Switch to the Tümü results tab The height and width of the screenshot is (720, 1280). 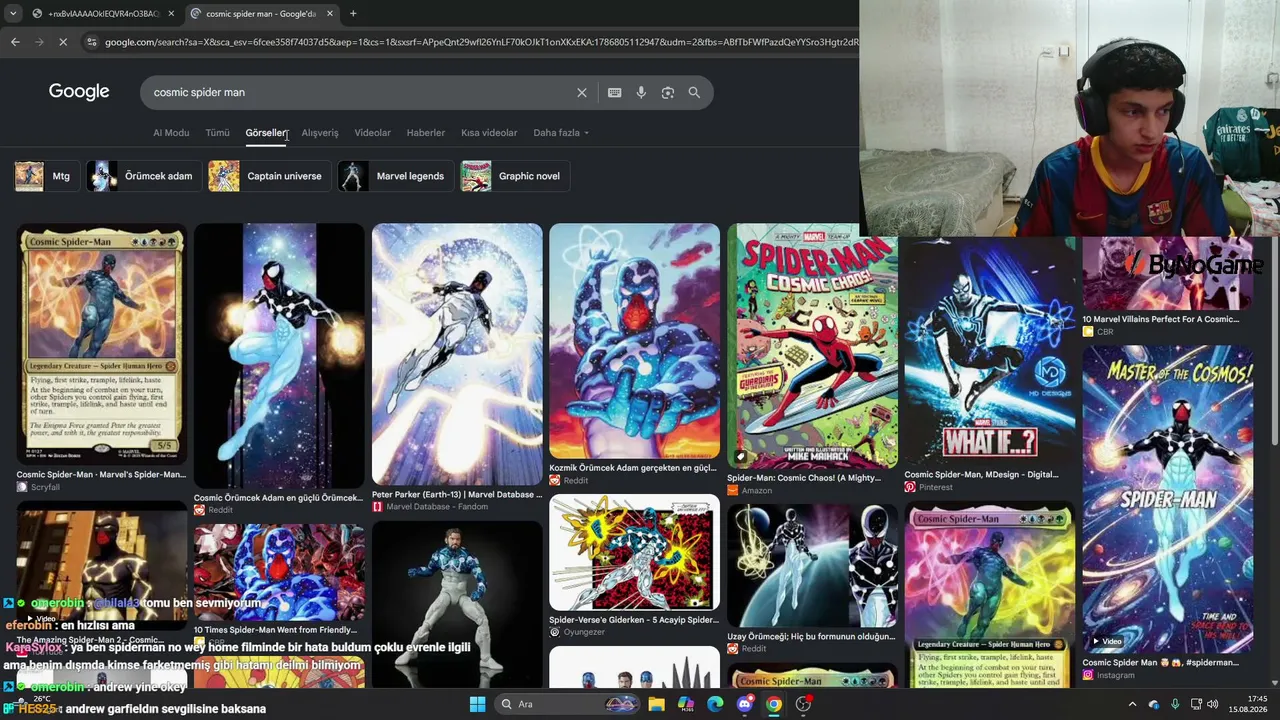217,133
